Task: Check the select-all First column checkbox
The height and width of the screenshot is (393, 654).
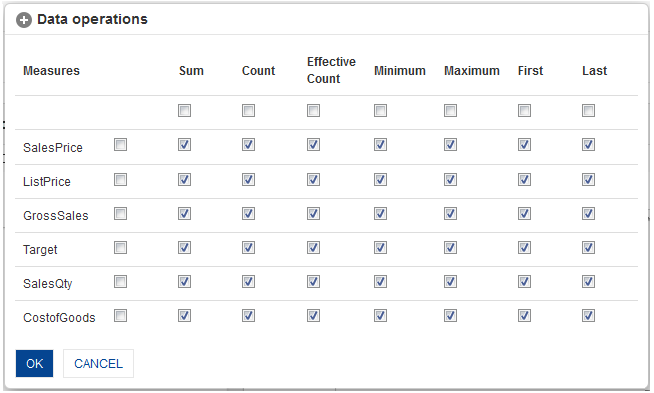Action: 524,111
